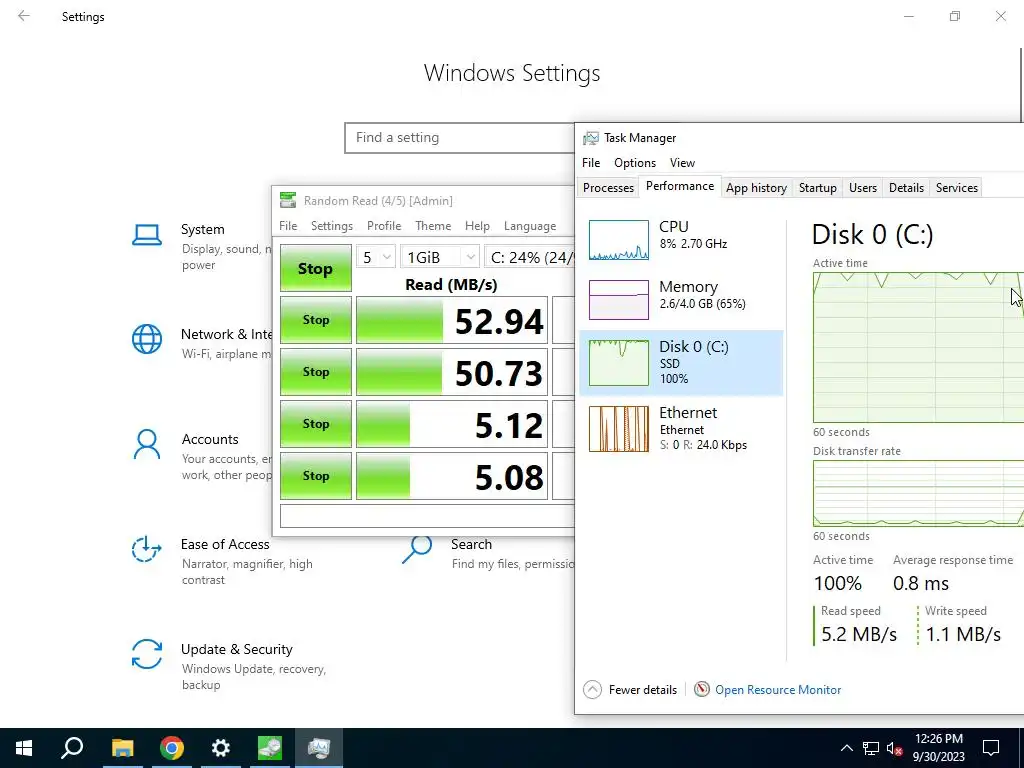This screenshot has width=1024, height=768.
Task: Click the Settings back arrow
Action: [x=24, y=16]
